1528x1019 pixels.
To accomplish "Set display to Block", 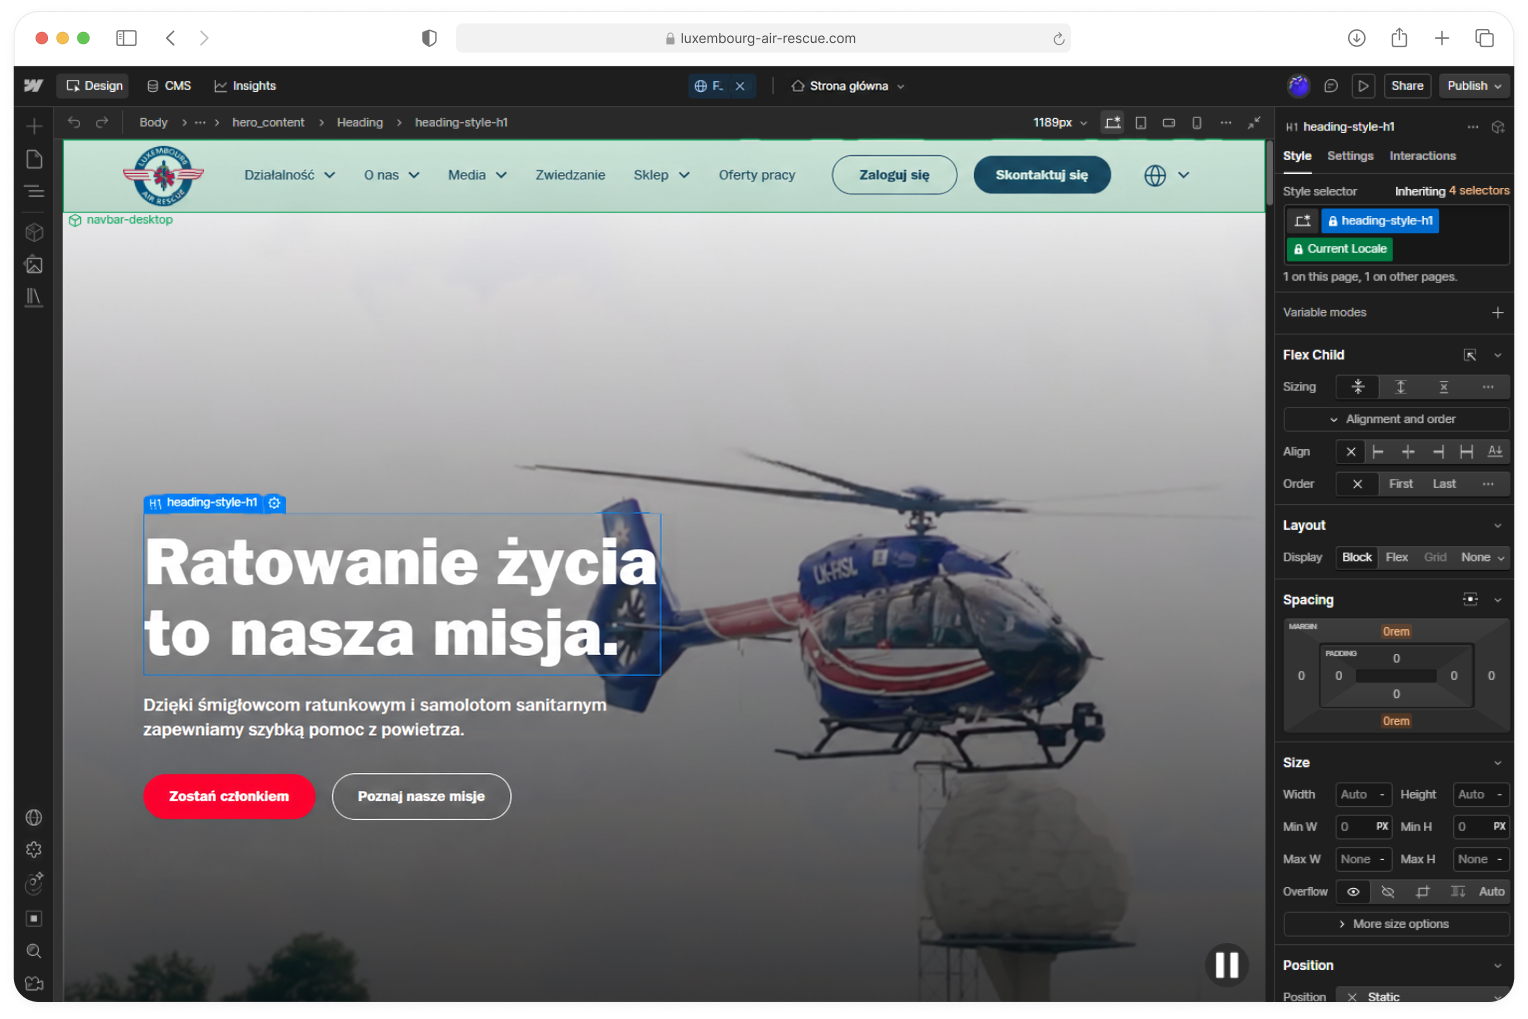I will tap(1357, 557).
